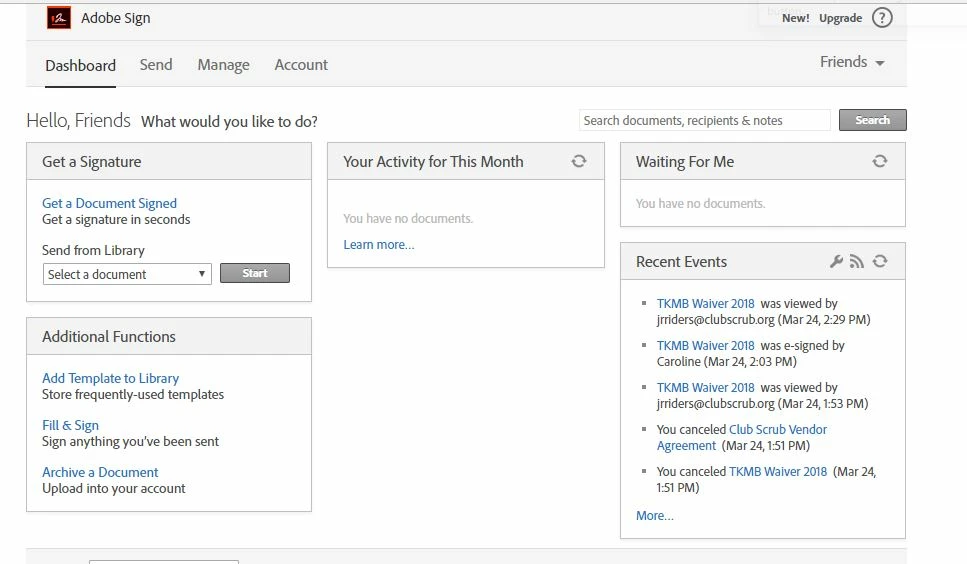Refresh the Waiting For Me panel
Viewport: 967px width, 564px height.
[x=879, y=161]
